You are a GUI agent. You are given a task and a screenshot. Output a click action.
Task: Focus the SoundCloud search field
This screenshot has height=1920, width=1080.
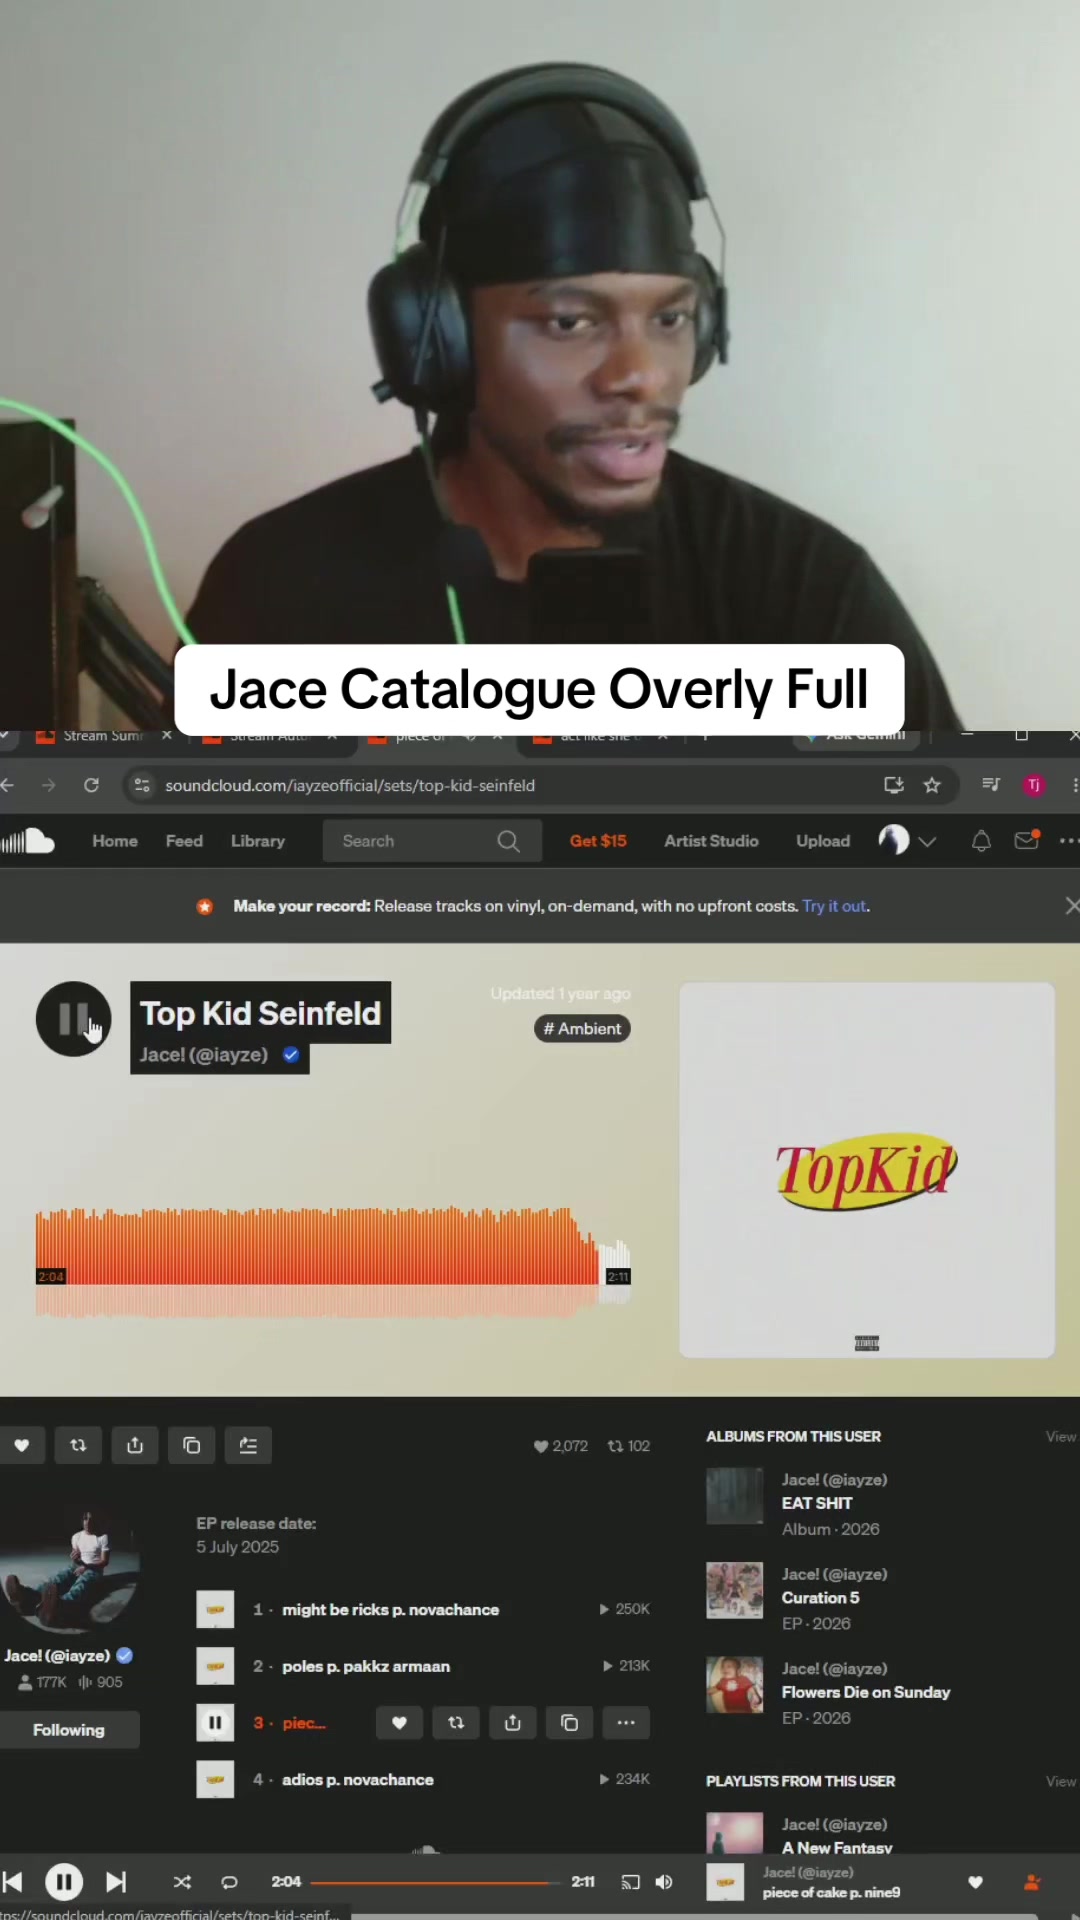(432, 841)
